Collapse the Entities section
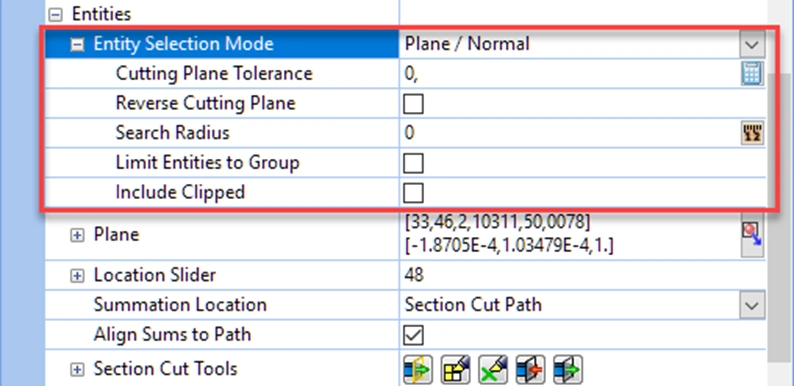Viewport: 794px width, 386px height. (57, 15)
